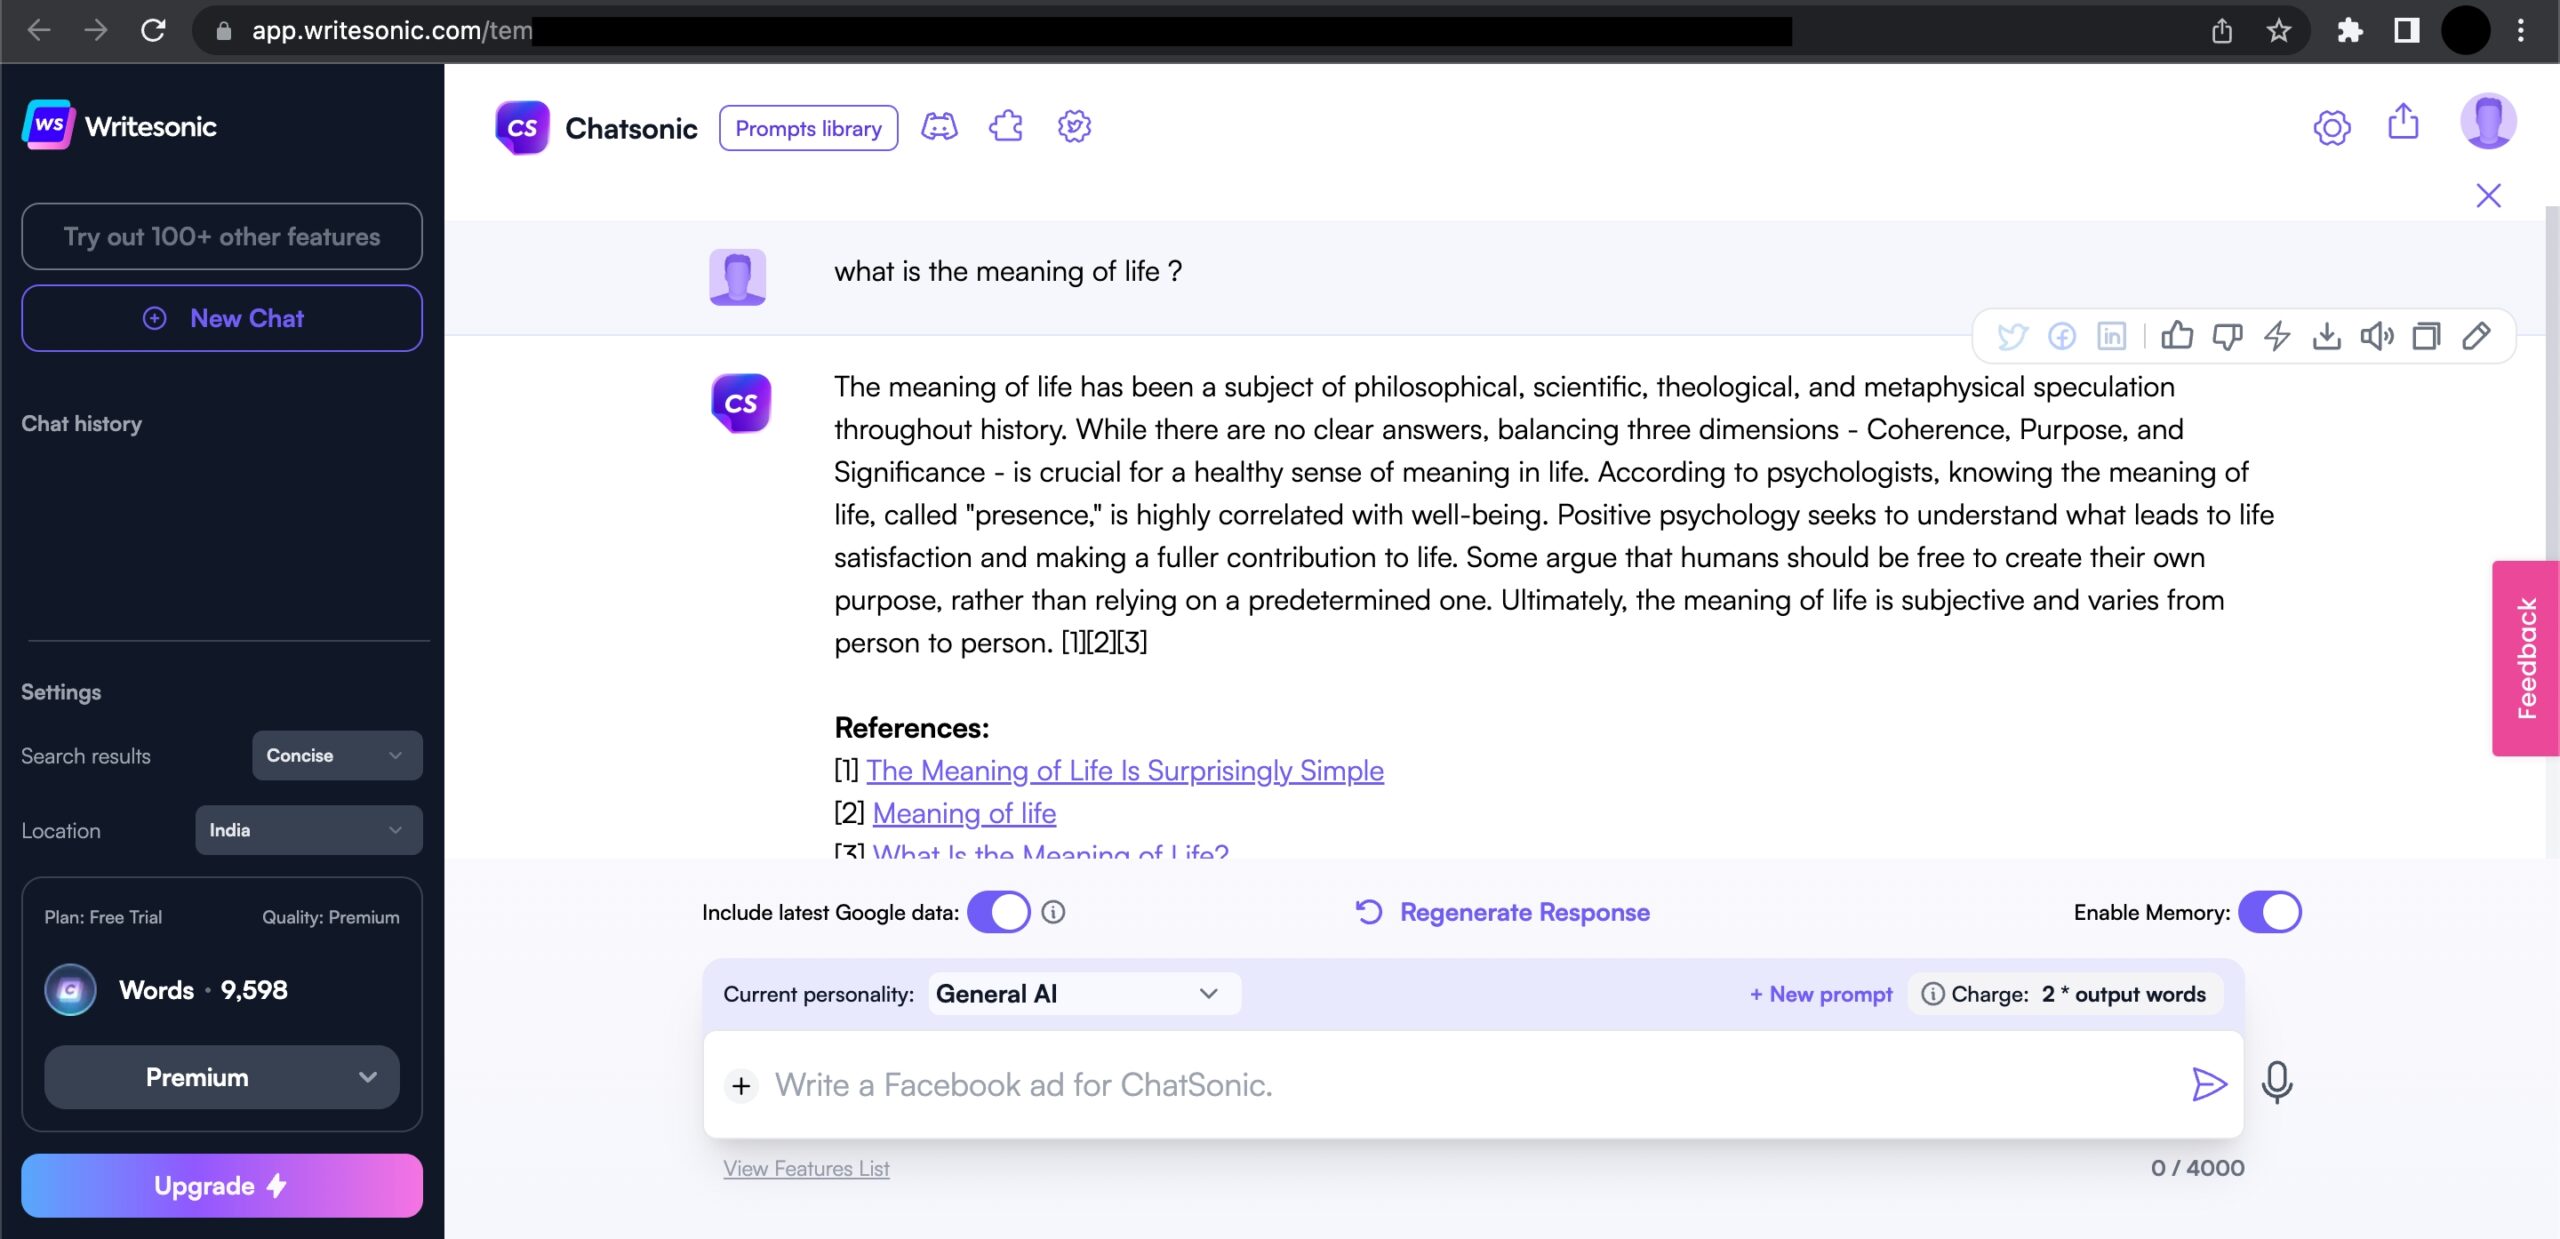The width and height of the screenshot is (2560, 1239).
Task: Click the info icon beside the Google data toggle
Action: 1053,912
